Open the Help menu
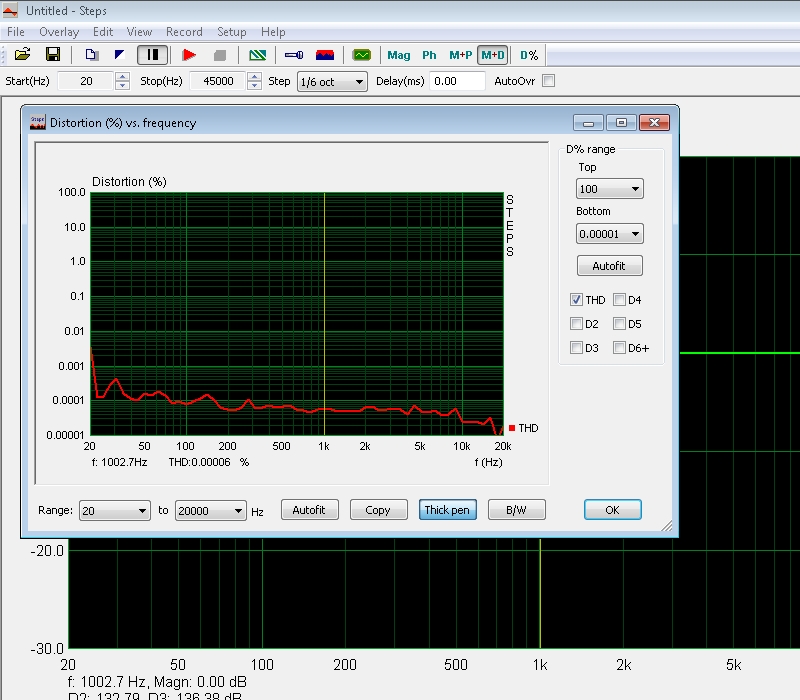This screenshot has height=700, width=800. pyautogui.click(x=273, y=32)
